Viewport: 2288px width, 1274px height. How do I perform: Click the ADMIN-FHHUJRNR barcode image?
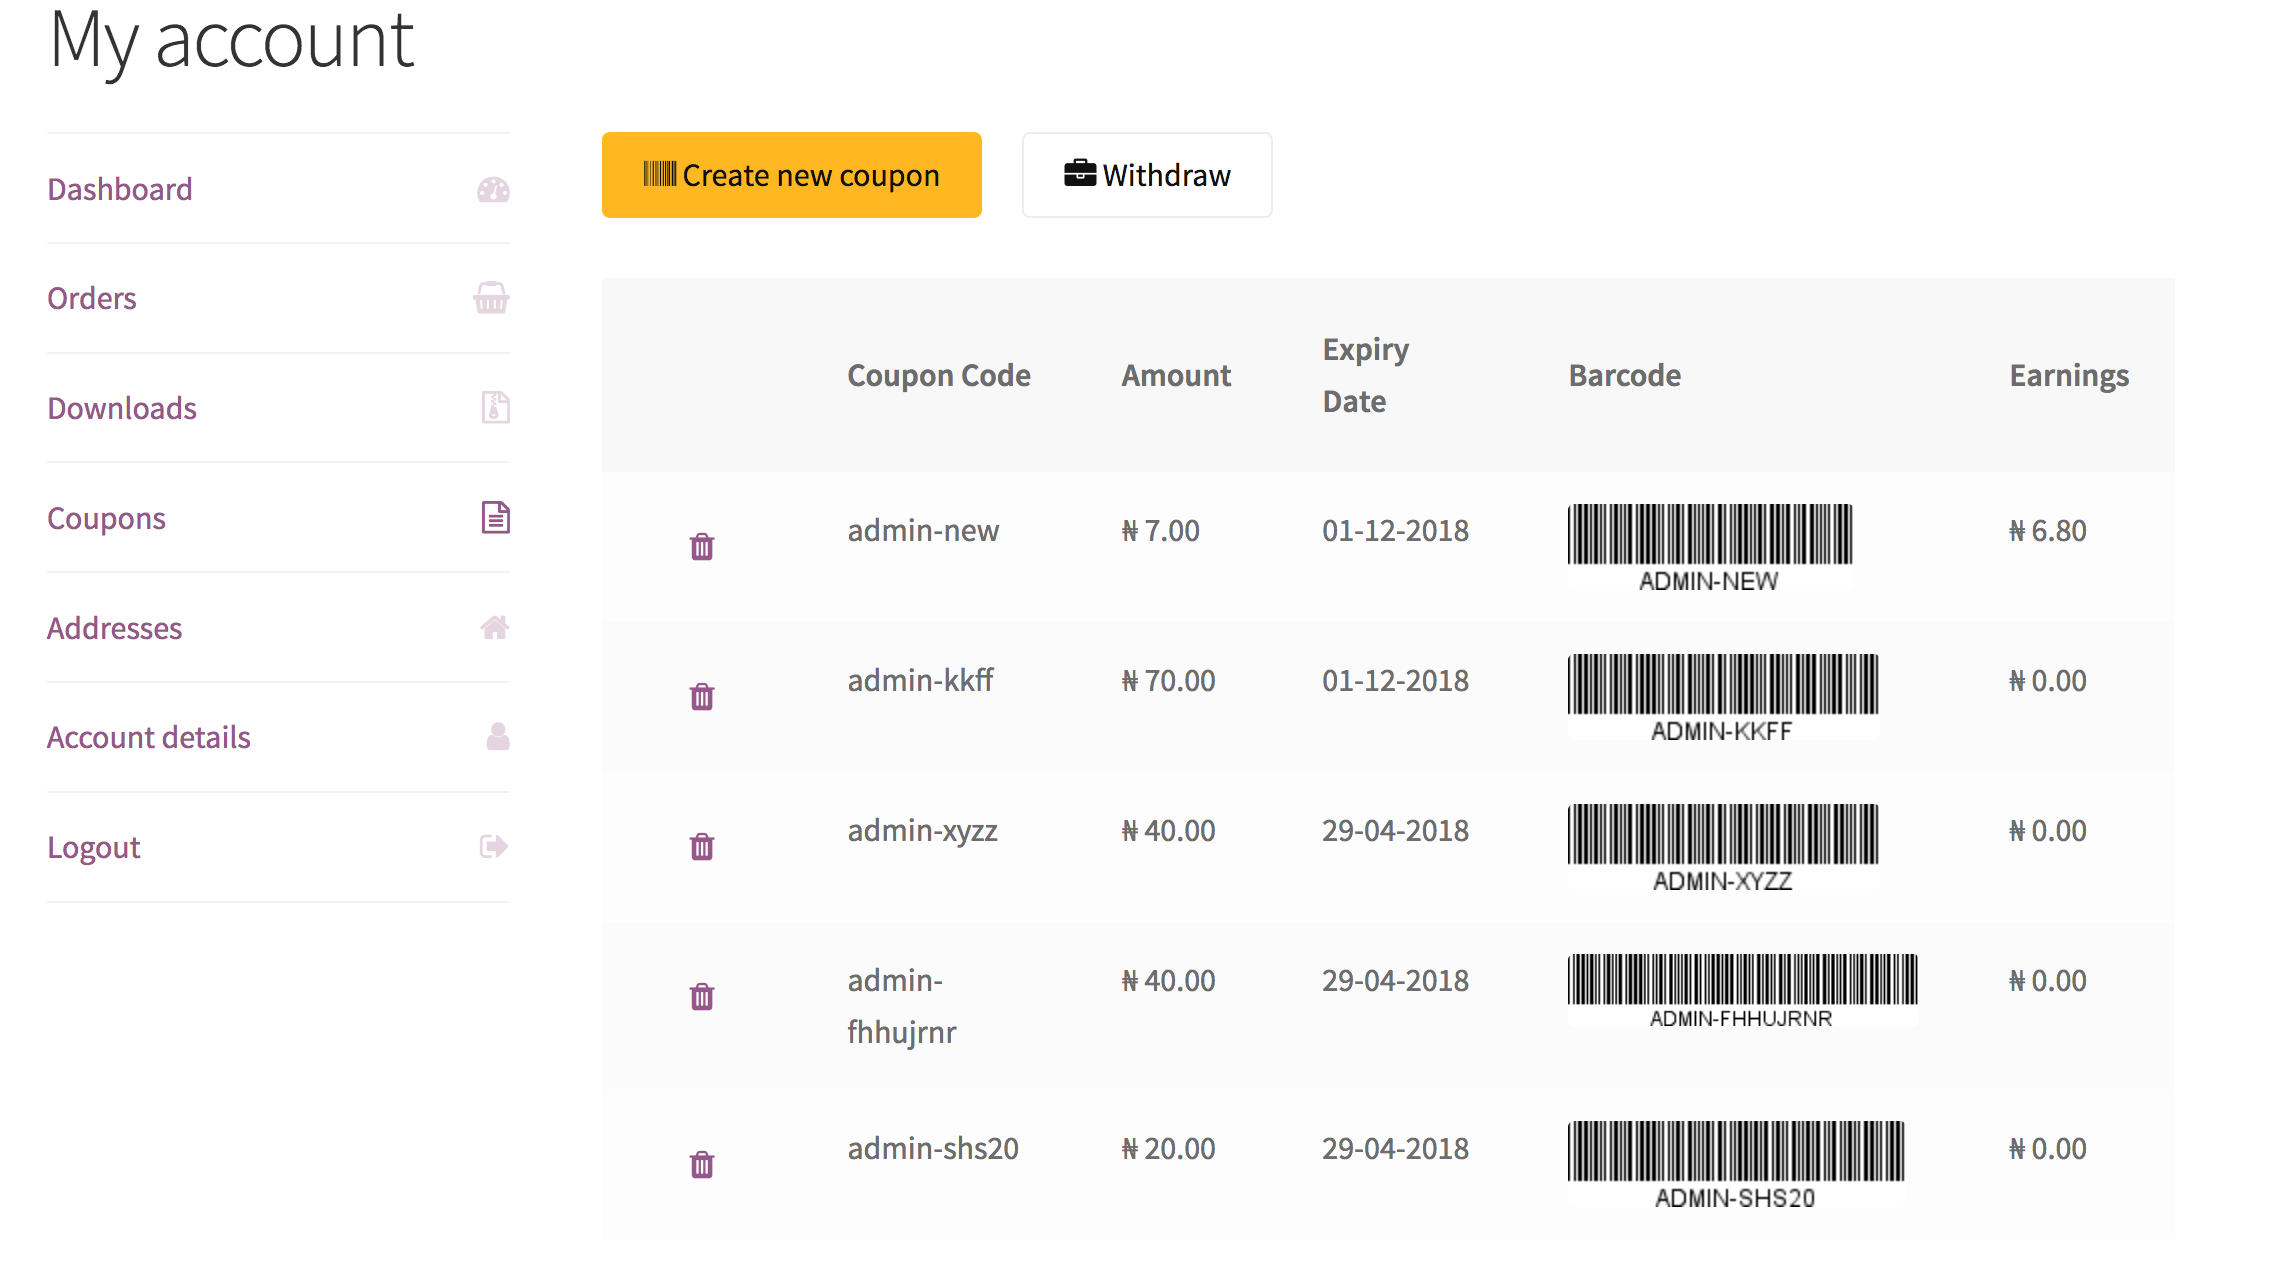(x=1742, y=990)
